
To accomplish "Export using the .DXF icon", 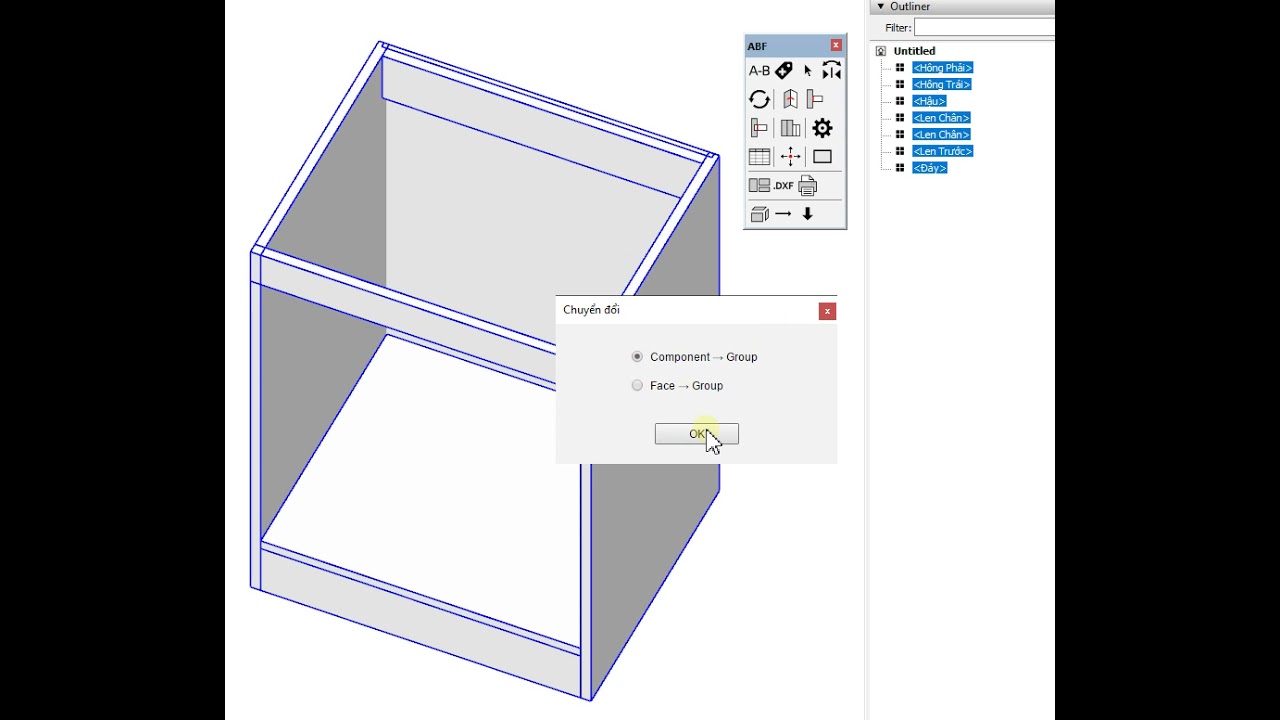I will point(783,186).
